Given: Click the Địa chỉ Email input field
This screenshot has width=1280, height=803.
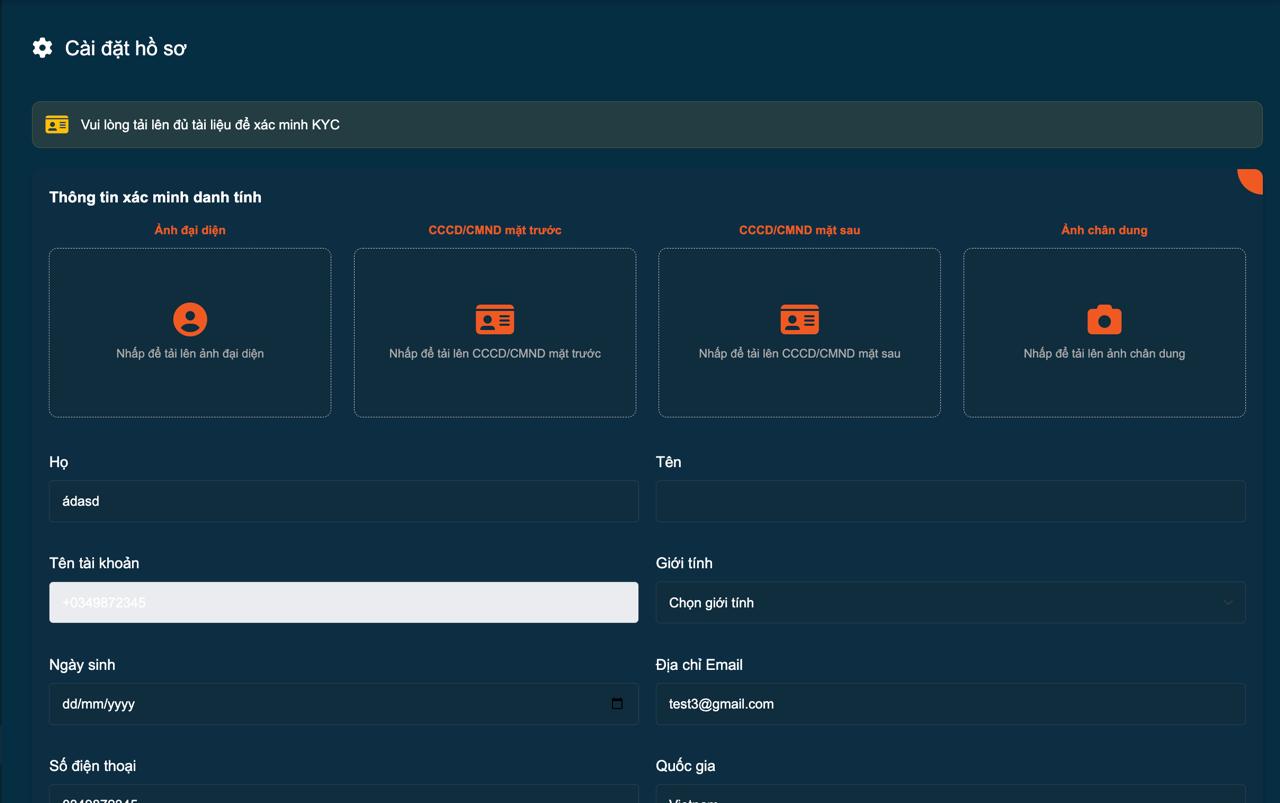Looking at the screenshot, I should pyautogui.click(x=950, y=704).
